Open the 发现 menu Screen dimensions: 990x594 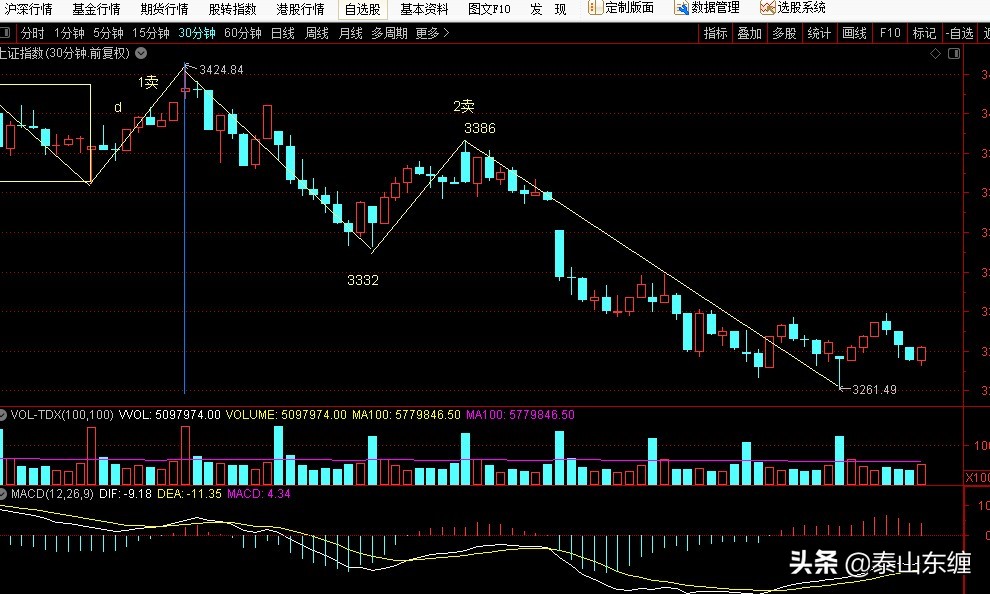(x=548, y=9)
